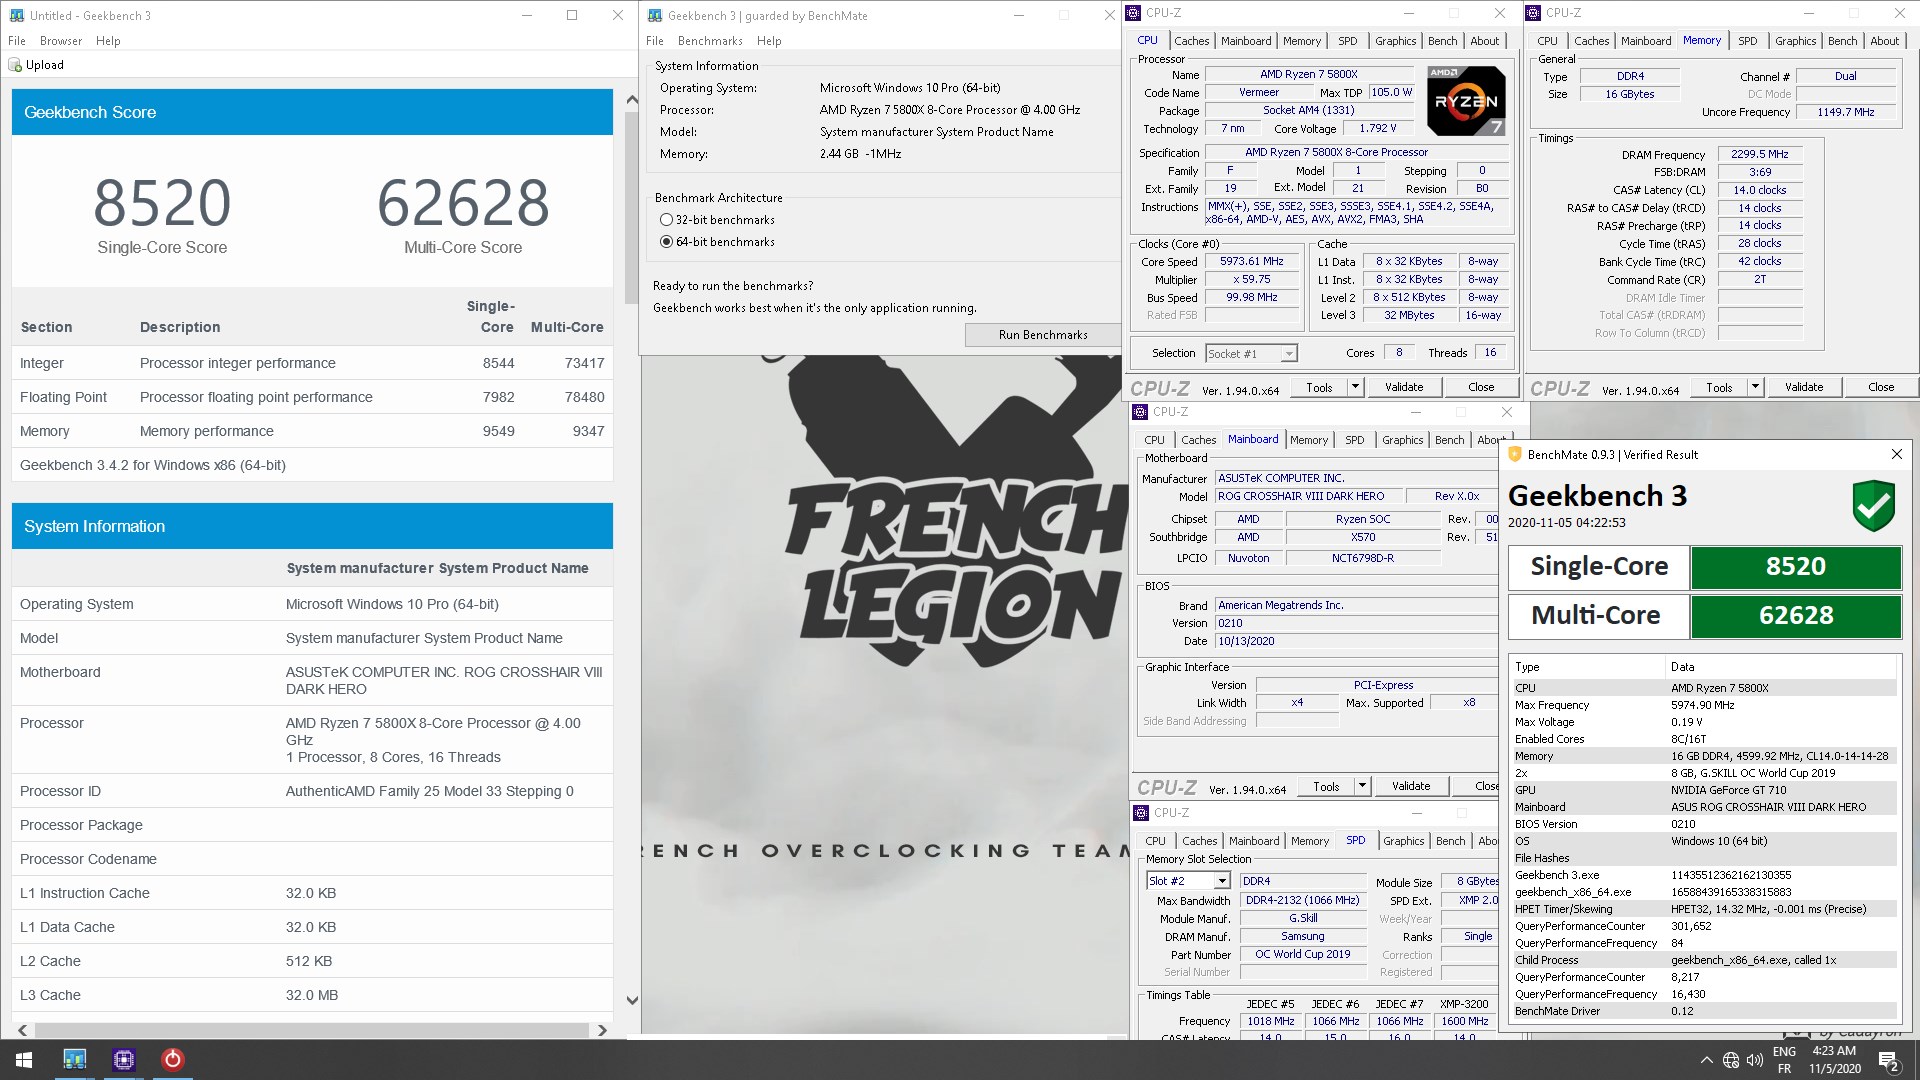Open Benchmarks menu in guarded Geekbench window
Image resolution: width=1920 pixels, height=1080 pixels.
[710, 41]
